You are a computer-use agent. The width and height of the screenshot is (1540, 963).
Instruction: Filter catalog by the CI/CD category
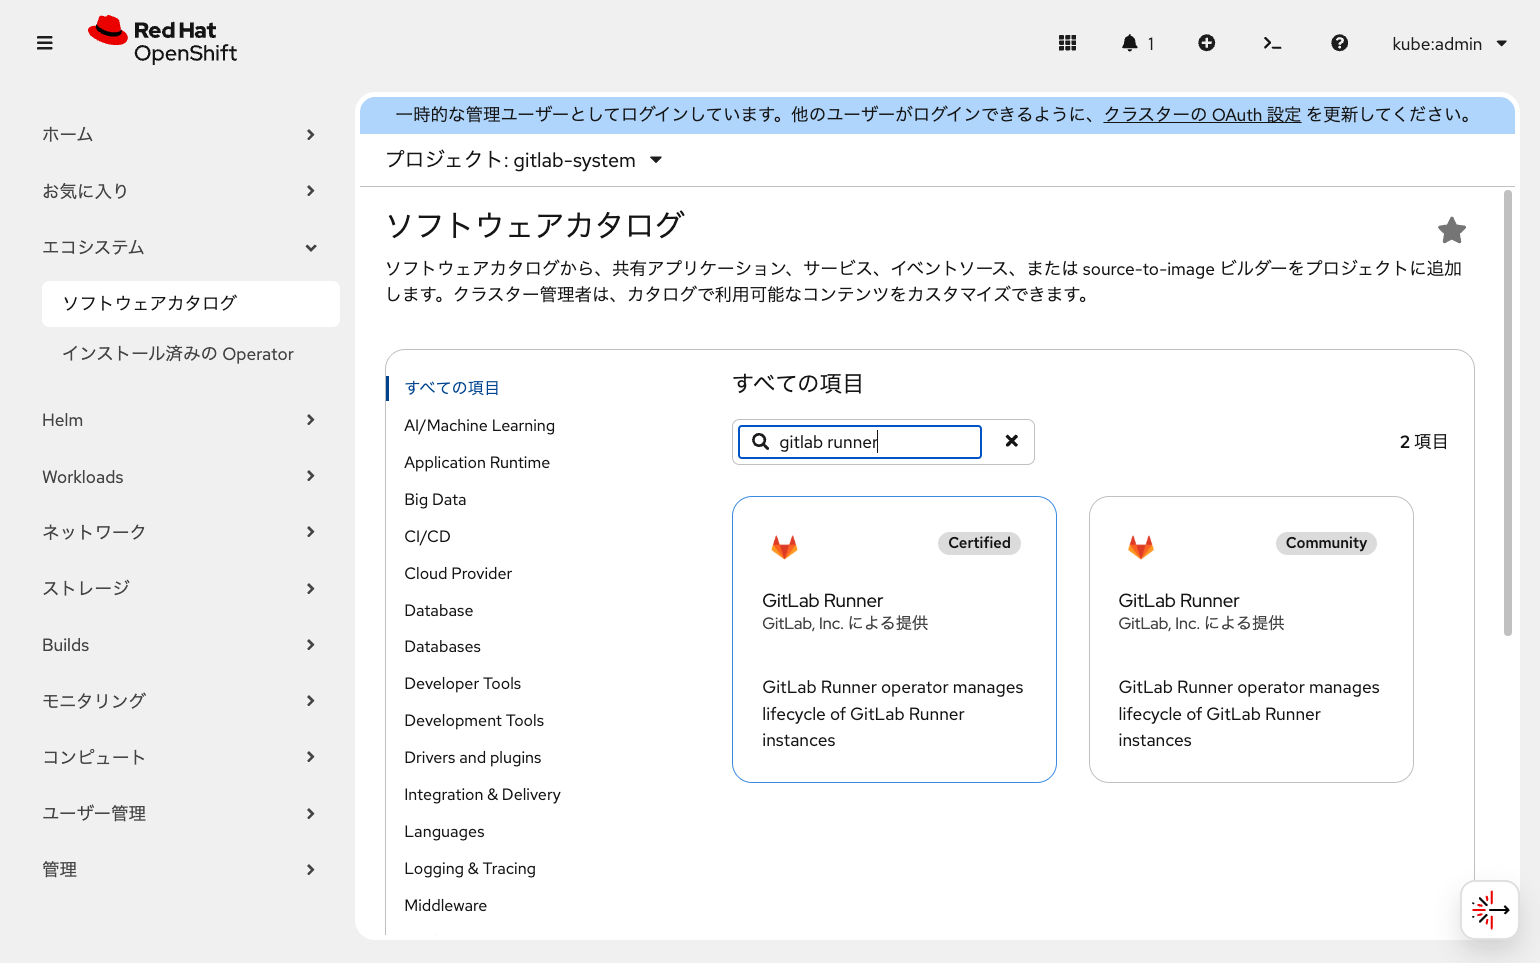[x=427, y=536]
